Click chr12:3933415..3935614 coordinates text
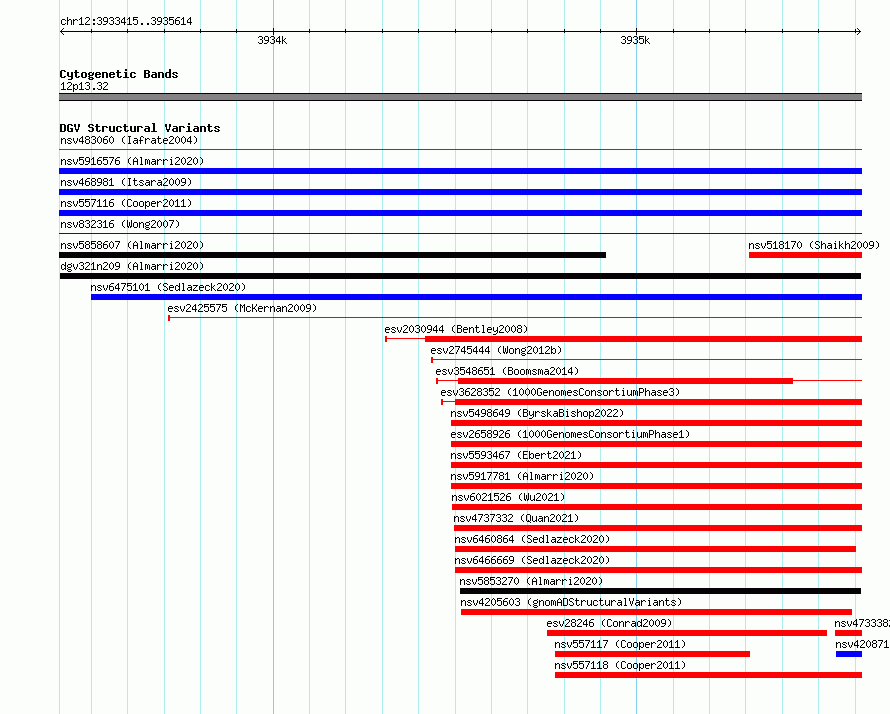The image size is (890, 714). pos(126,21)
